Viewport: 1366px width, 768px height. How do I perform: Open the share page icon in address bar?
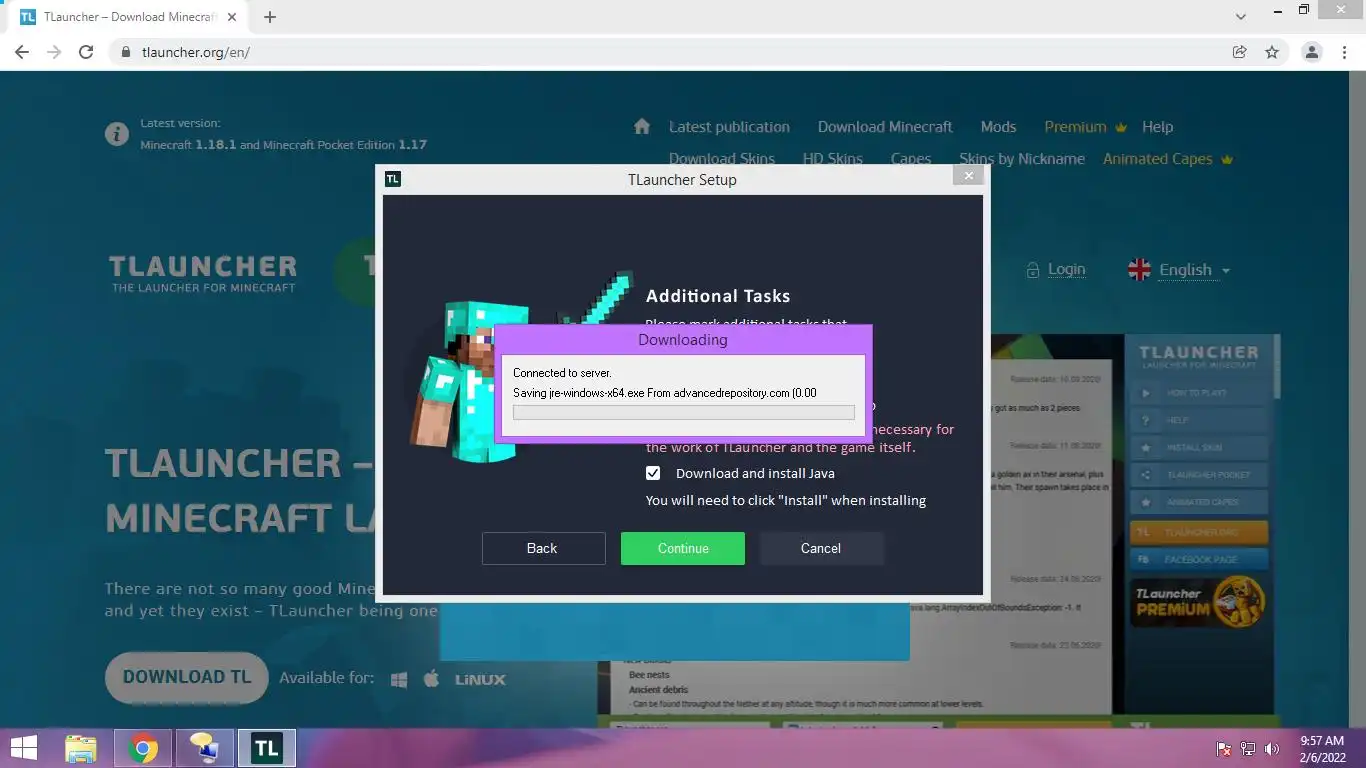click(1240, 52)
